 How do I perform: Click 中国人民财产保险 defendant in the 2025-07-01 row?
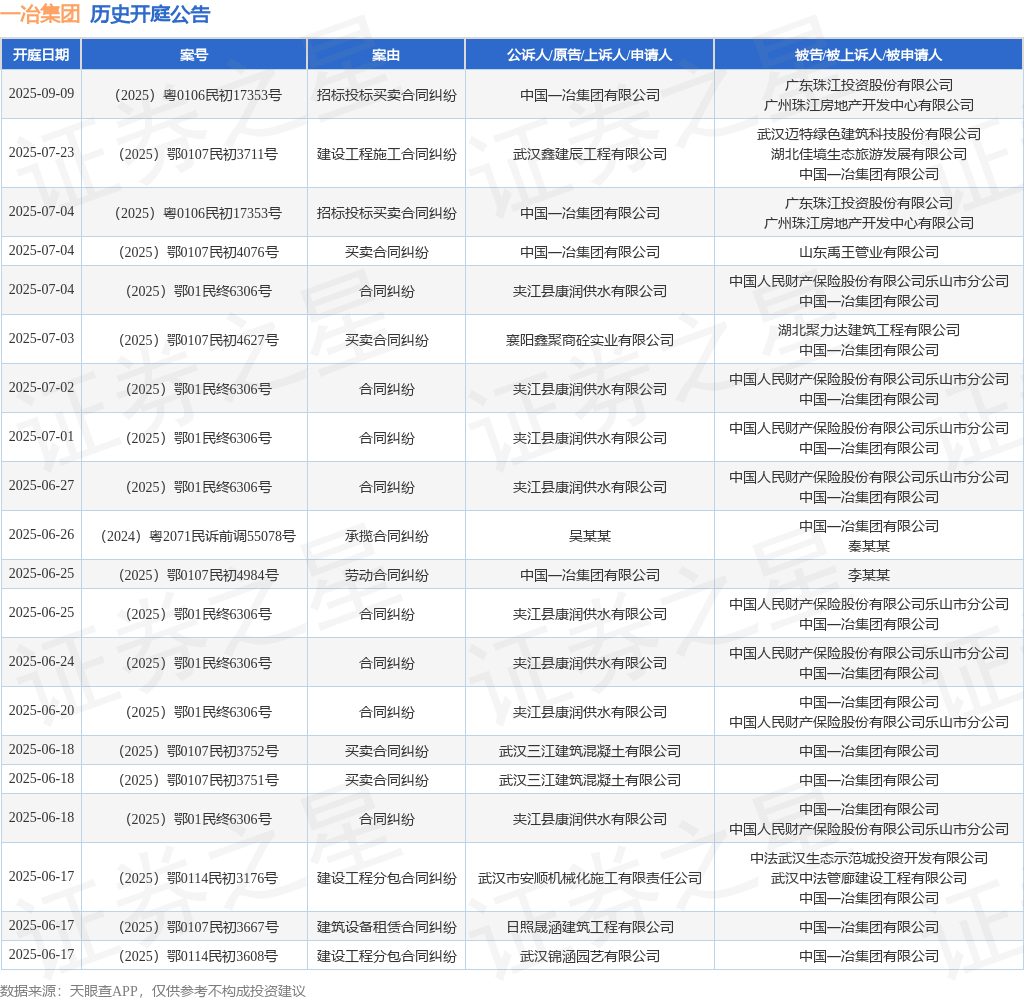[x=869, y=428]
